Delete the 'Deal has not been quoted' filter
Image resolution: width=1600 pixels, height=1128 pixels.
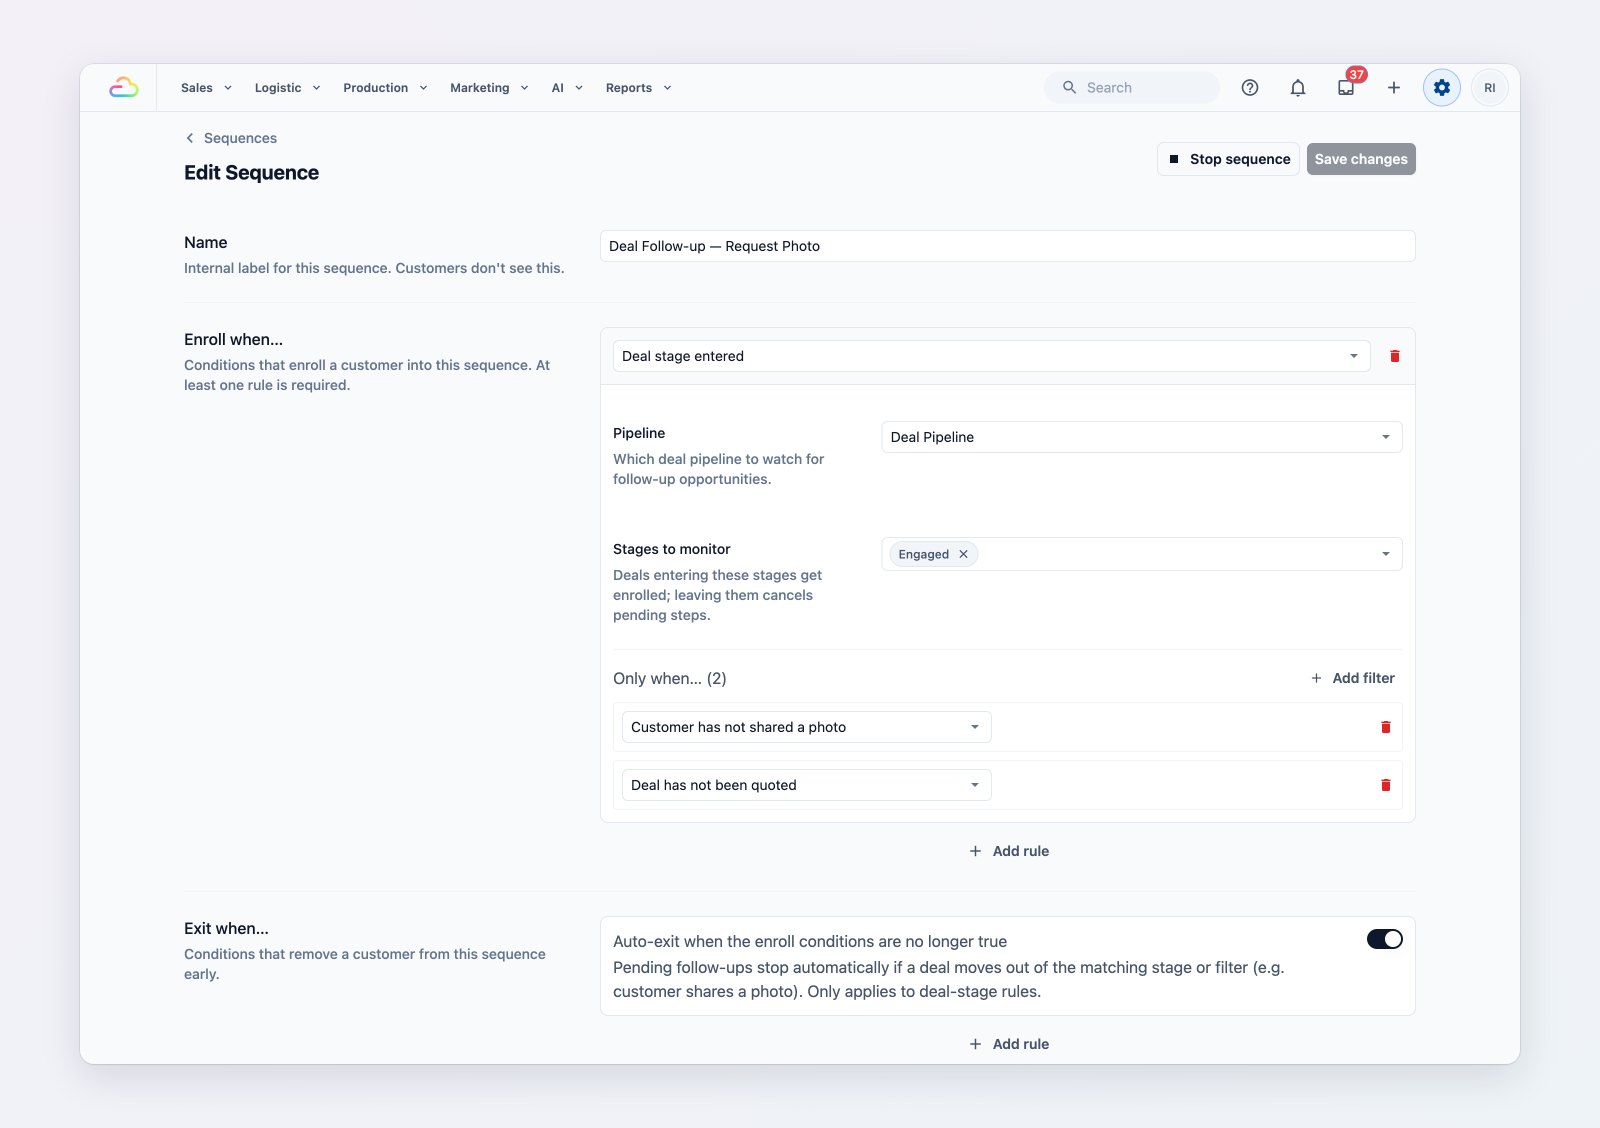[1386, 785]
